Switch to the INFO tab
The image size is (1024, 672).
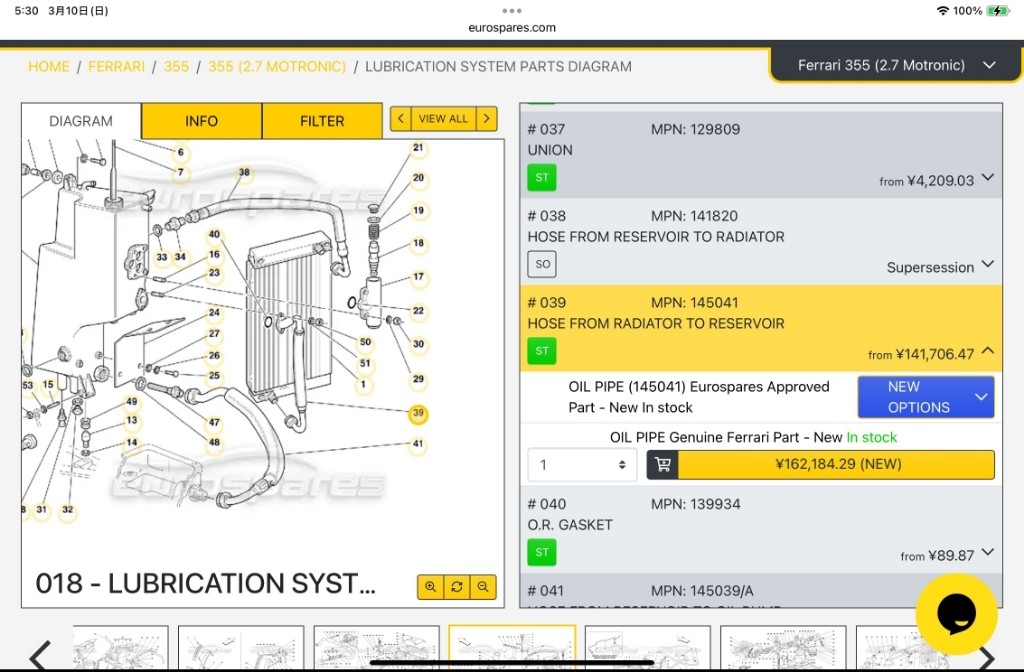pyautogui.click(x=201, y=121)
